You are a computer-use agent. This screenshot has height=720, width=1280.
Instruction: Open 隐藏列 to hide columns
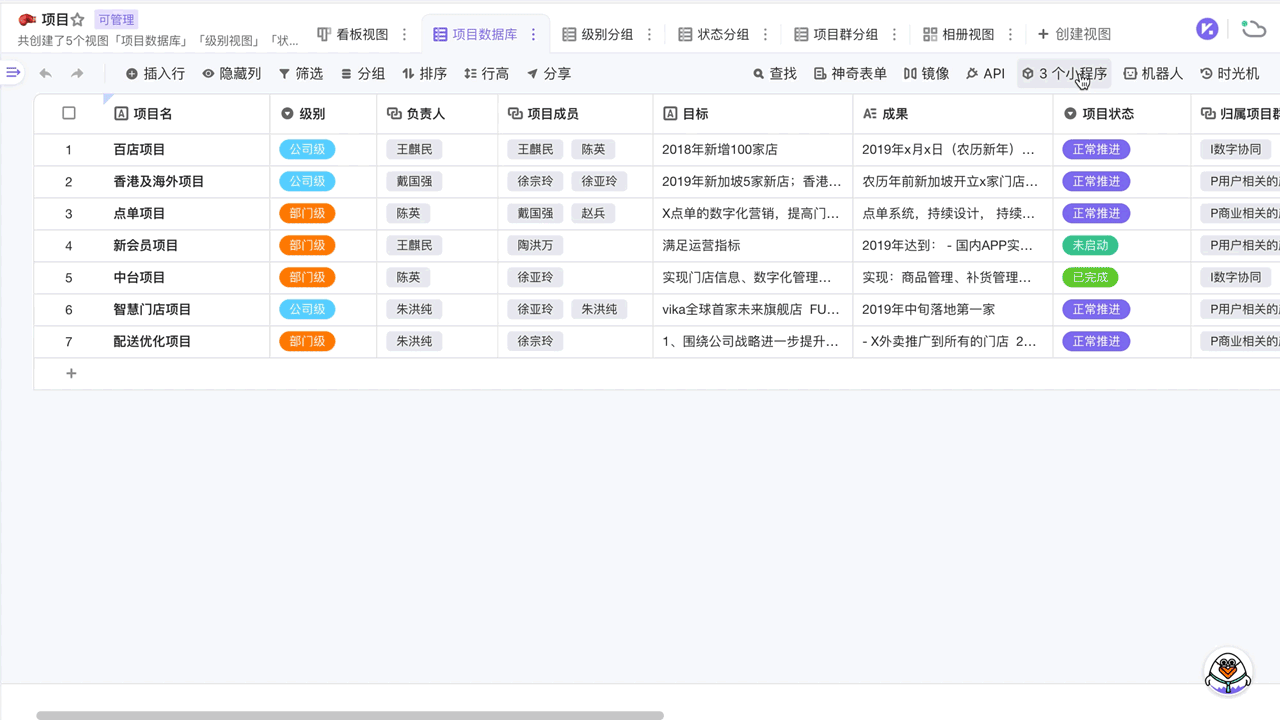(231, 74)
